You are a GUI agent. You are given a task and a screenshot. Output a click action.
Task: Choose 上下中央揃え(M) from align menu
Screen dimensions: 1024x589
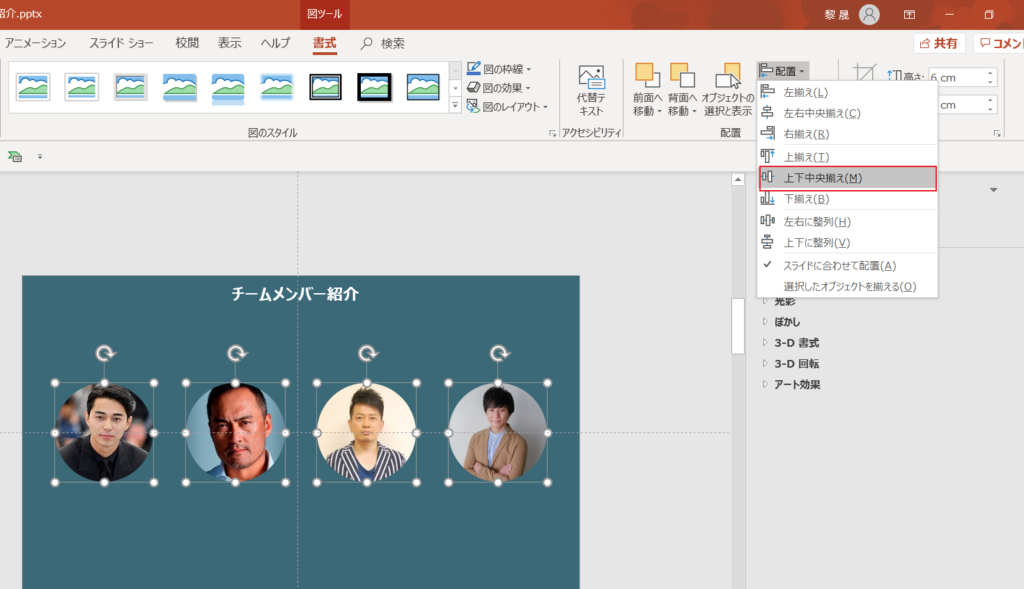pos(822,178)
